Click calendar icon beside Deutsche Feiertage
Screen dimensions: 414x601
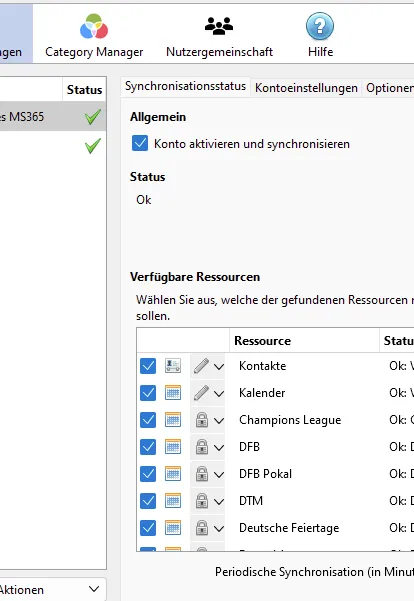coord(173,528)
